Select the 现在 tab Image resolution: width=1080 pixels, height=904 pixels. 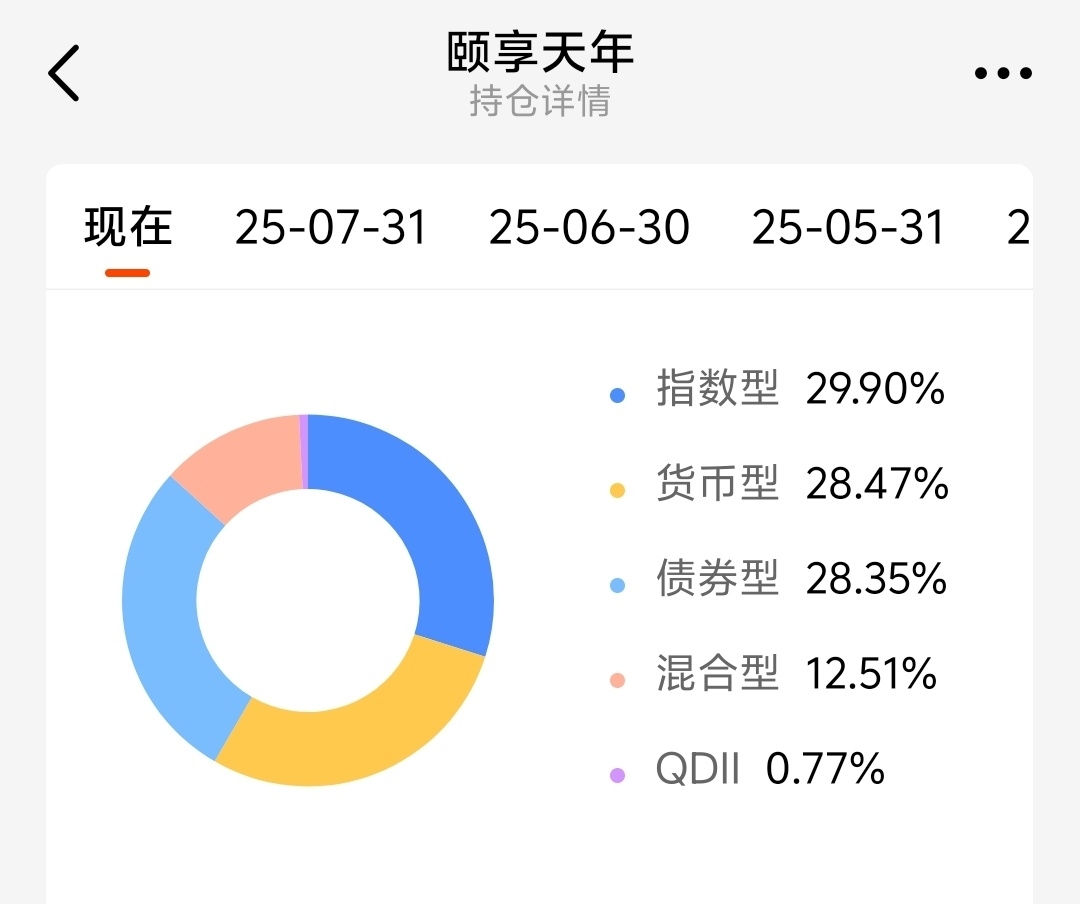coord(128,227)
